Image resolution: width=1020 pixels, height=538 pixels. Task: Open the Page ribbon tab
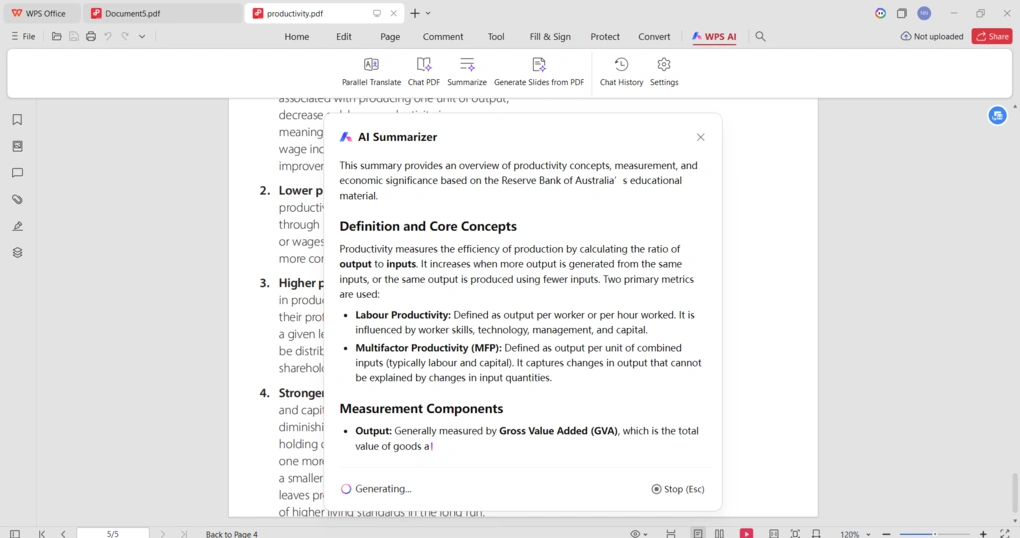(x=390, y=36)
